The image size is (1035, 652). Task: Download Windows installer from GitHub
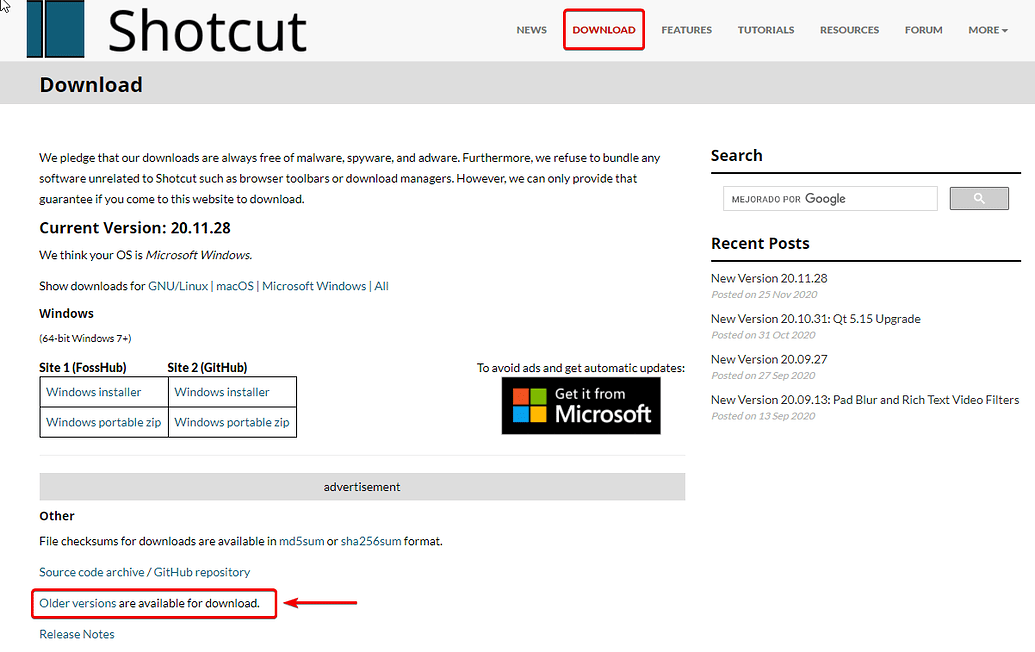[222, 392]
